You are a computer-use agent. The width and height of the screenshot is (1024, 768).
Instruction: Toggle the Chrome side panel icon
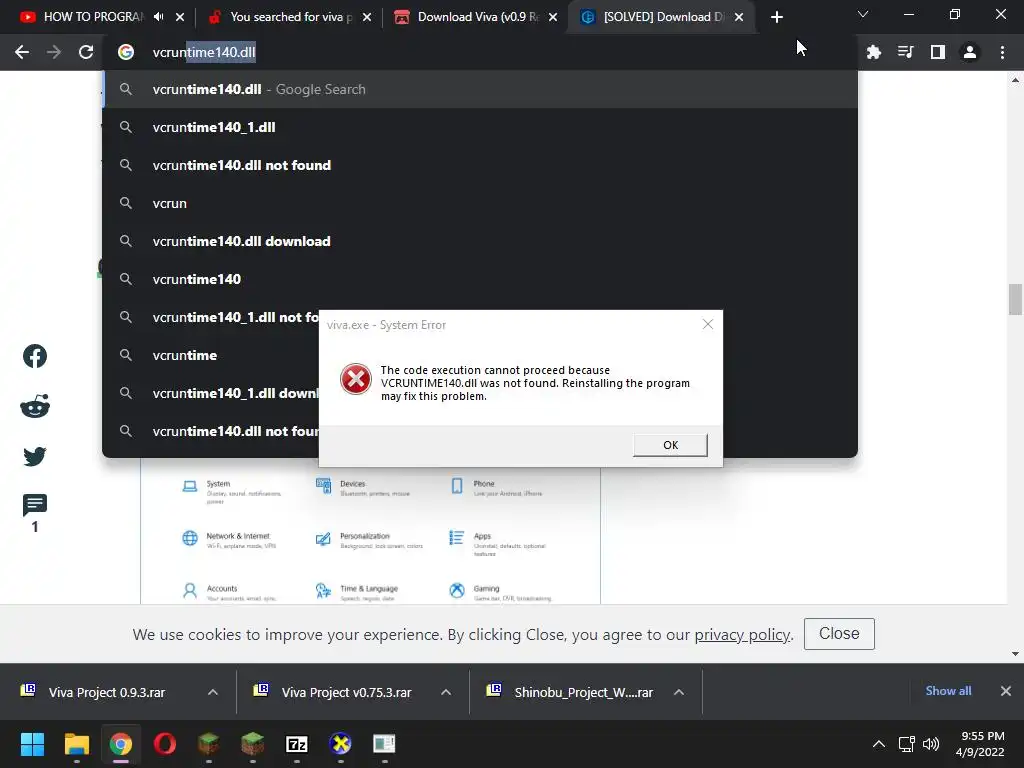937,52
